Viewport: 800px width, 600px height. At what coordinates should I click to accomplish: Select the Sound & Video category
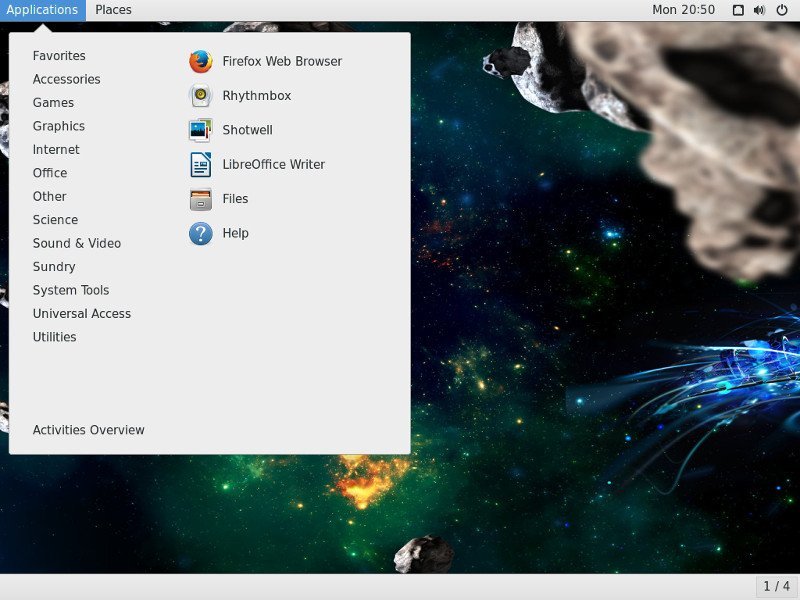(x=77, y=243)
